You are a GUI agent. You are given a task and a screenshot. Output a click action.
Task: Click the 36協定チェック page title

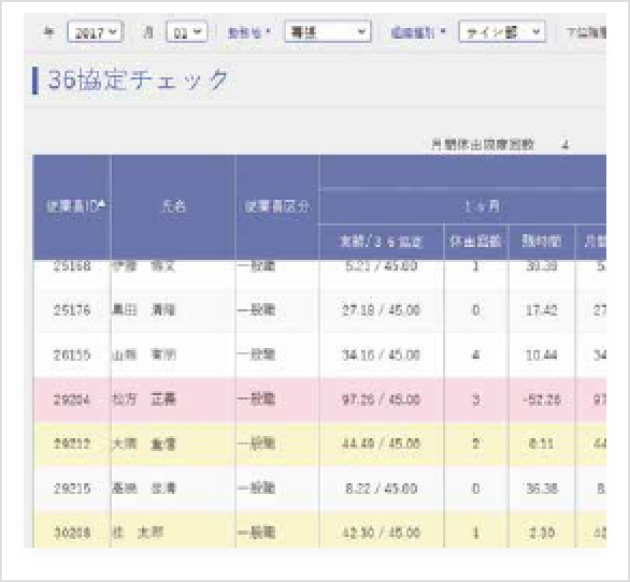pyautogui.click(x=138, y=80)
